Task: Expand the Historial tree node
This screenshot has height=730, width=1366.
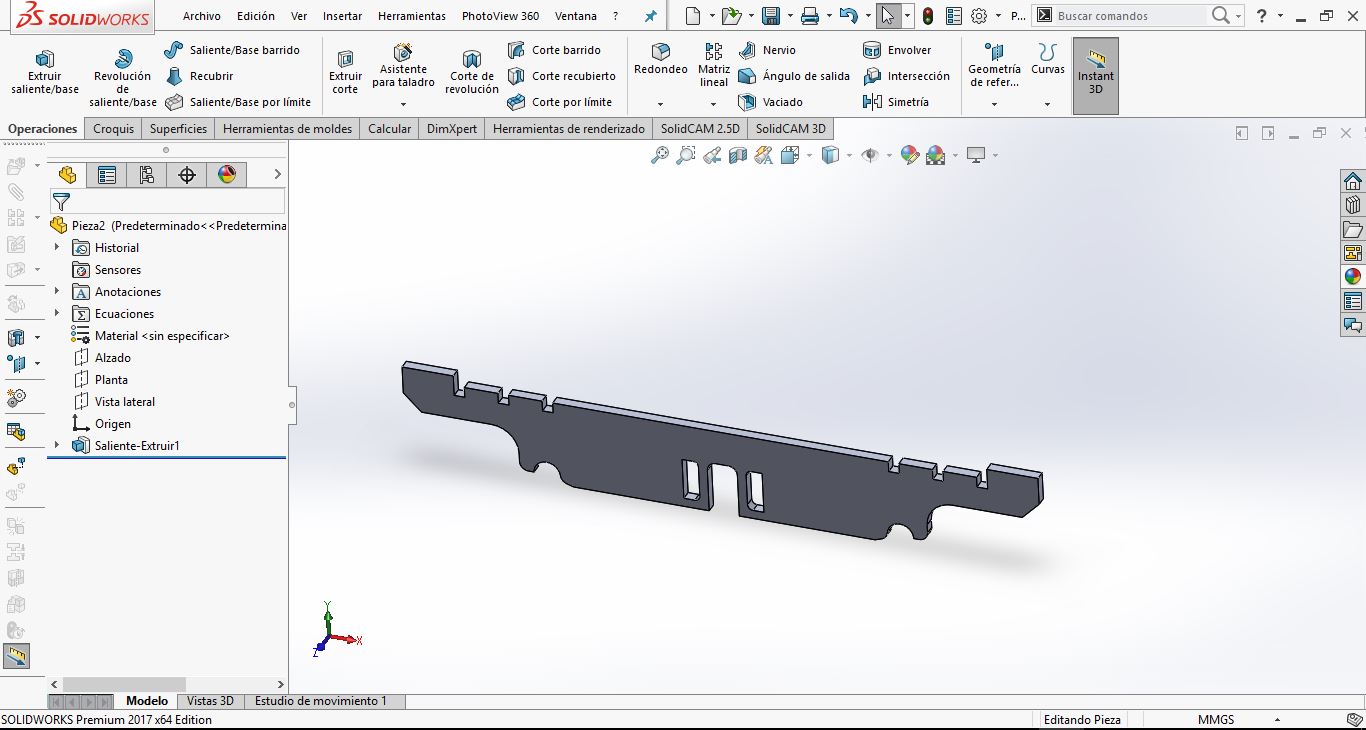Action: tap(57, 247)
